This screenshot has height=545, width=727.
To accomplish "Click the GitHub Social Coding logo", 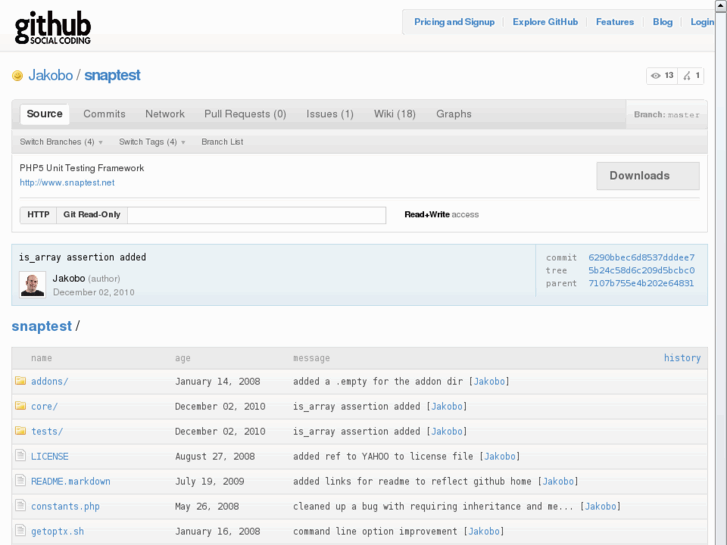I will point(52,28).
